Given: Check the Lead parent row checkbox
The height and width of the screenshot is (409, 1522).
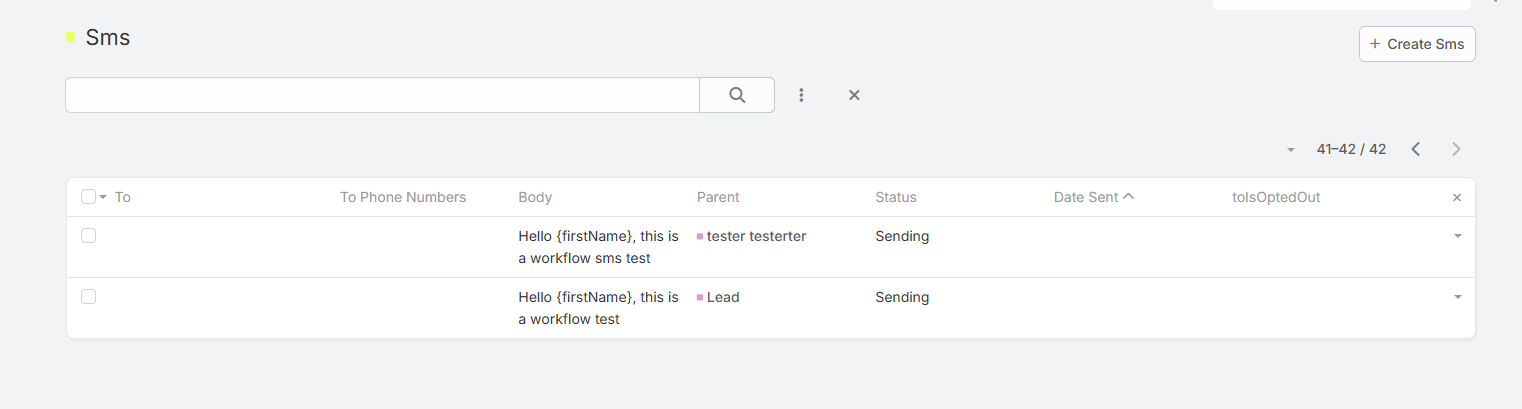Looking at the screenshot, I should point(88,297).
